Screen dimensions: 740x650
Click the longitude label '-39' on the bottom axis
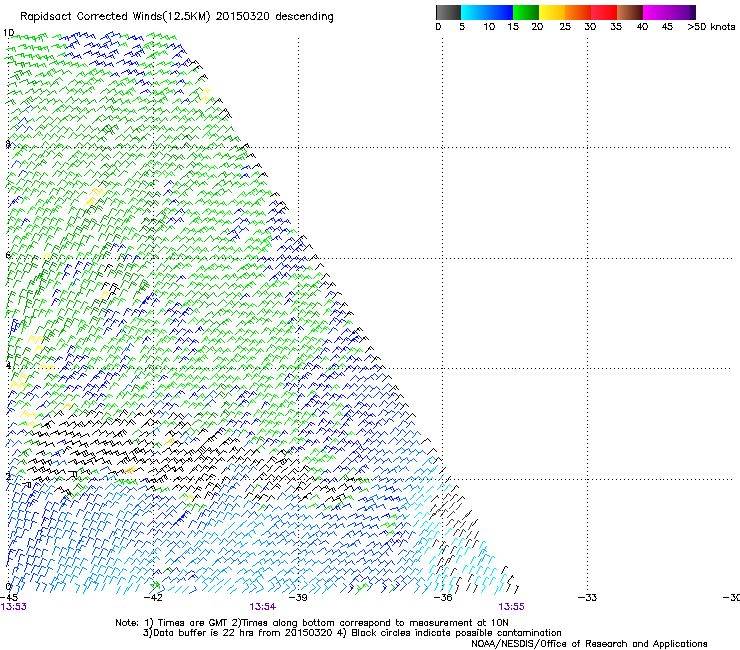(297, 598)
